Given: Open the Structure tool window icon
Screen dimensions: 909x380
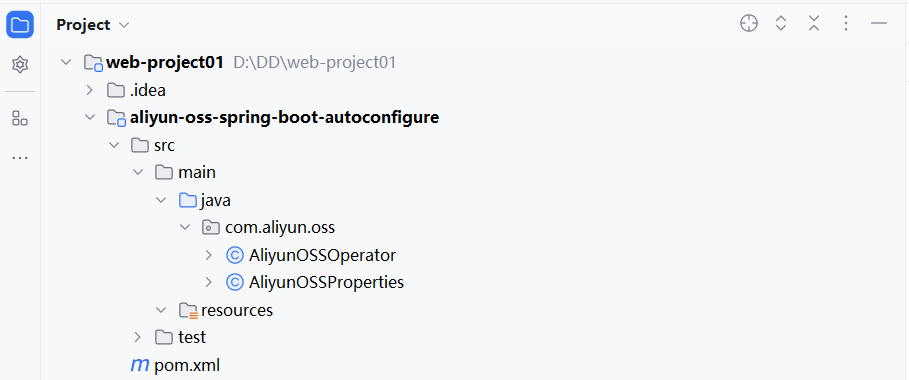Looking at the screenshot, I should [20, 118].
